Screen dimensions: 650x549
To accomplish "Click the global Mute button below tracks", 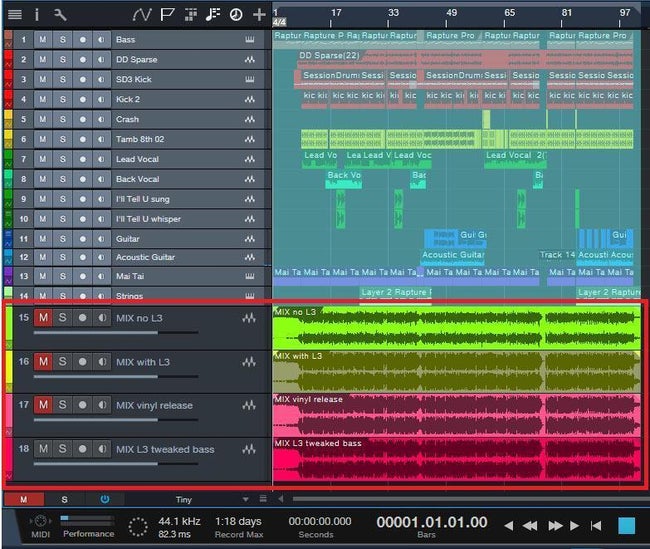I will [x=24, y=499].
